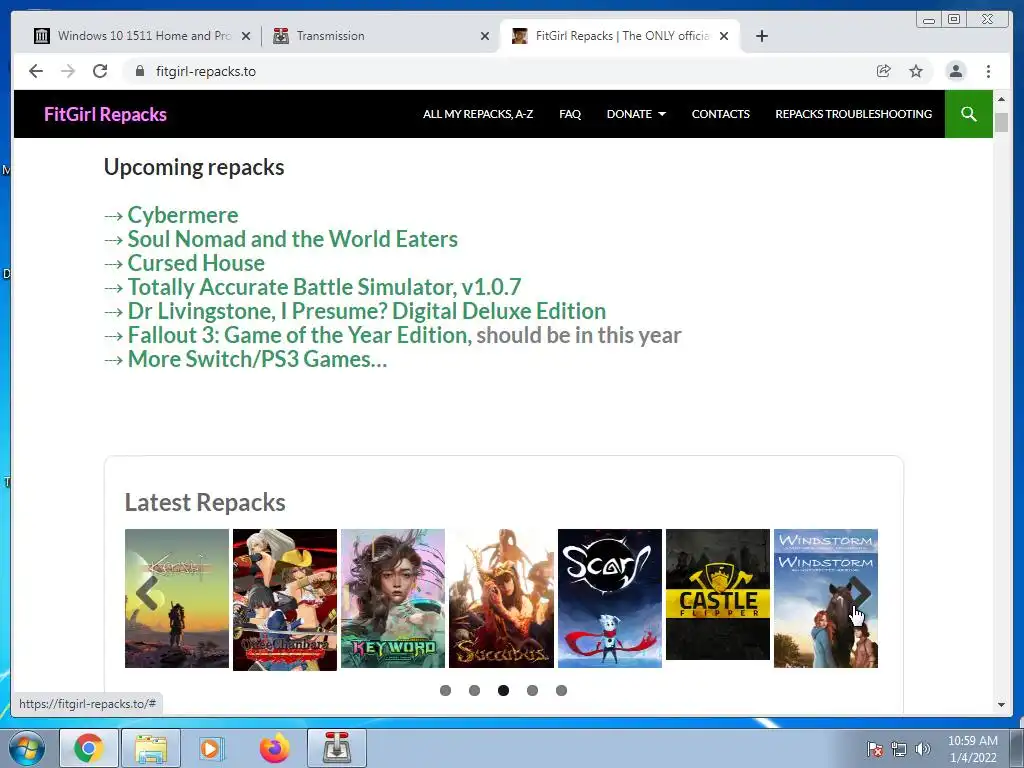Click the carousel next arrow on Latest Repacks

pyautogui.click(x=861, y=594)
